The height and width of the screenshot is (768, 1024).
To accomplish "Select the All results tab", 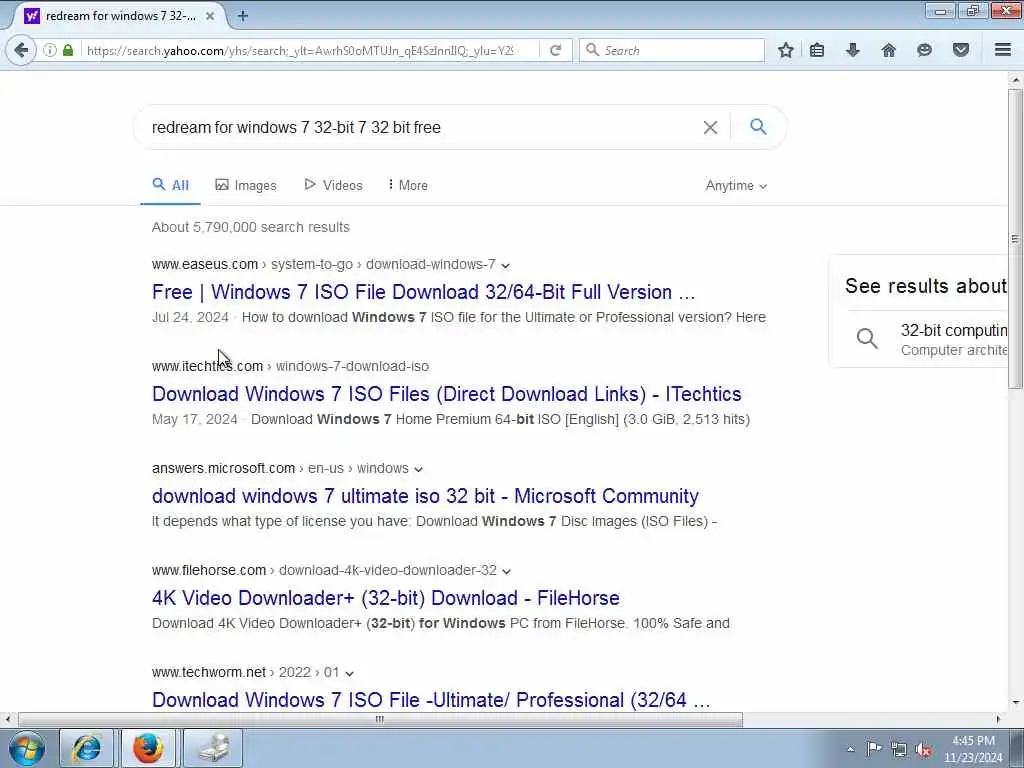I will point(170,185).
